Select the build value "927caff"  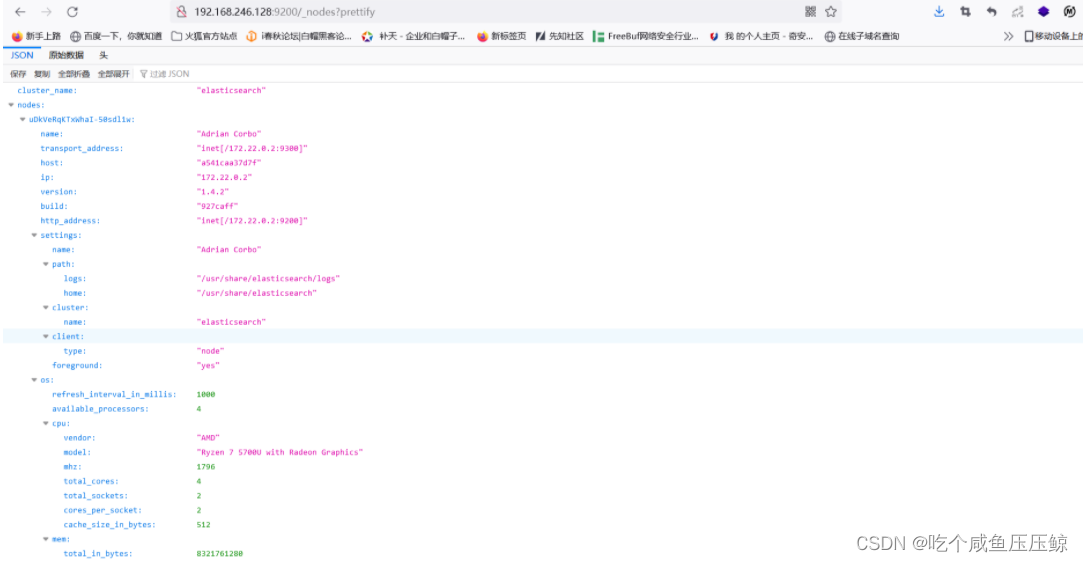pyautogui.click(x=217, y=206)
